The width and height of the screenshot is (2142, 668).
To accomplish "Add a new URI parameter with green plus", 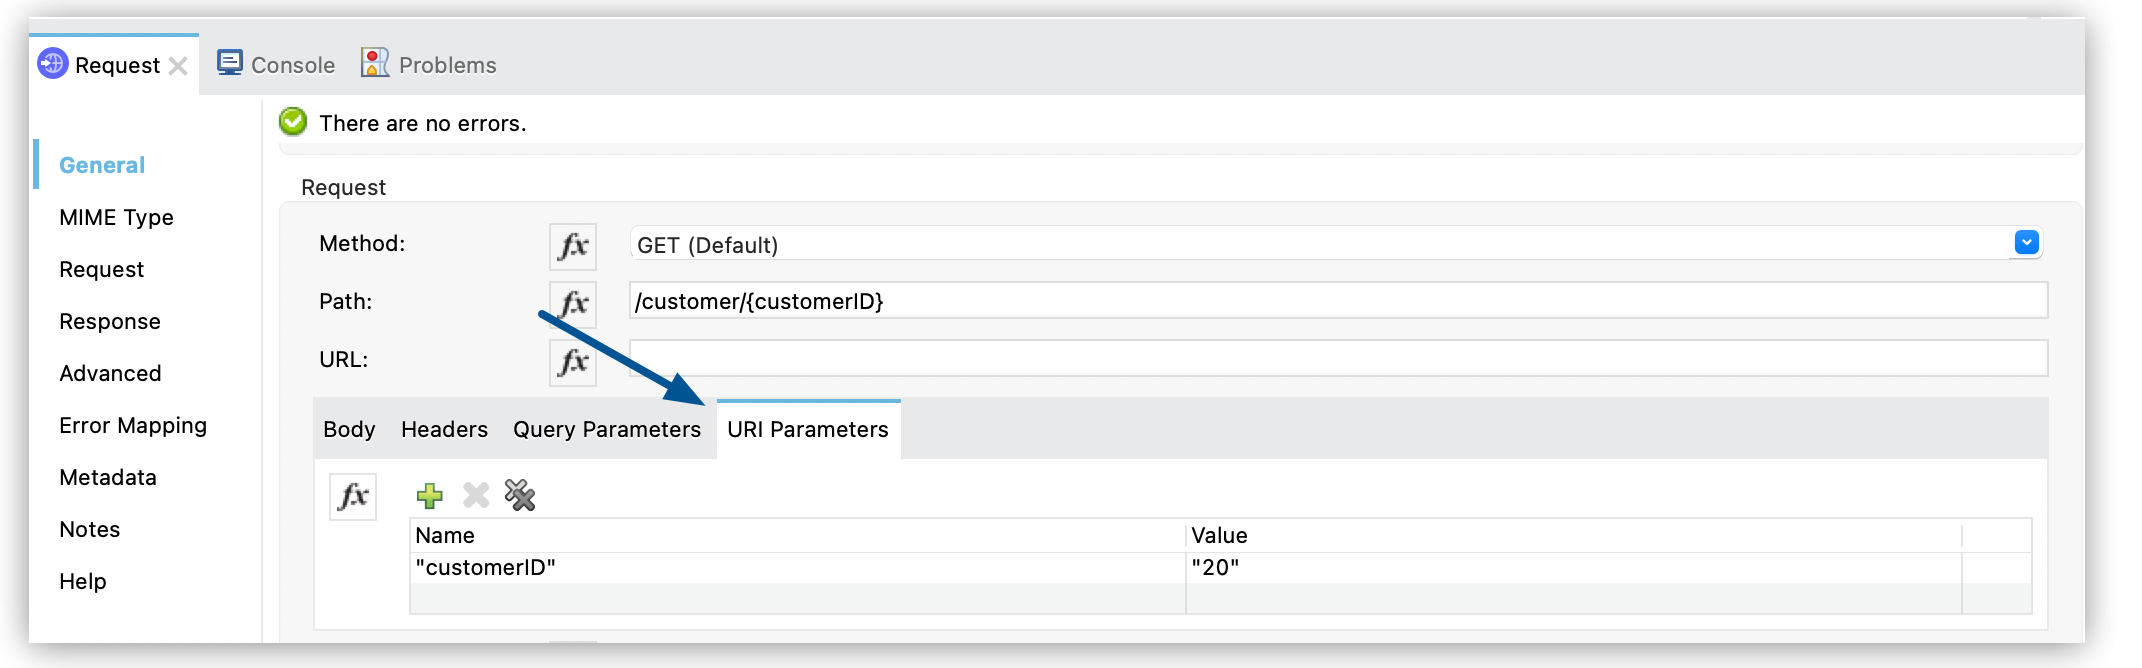I will pyautogui.click(x=430, y=495).
